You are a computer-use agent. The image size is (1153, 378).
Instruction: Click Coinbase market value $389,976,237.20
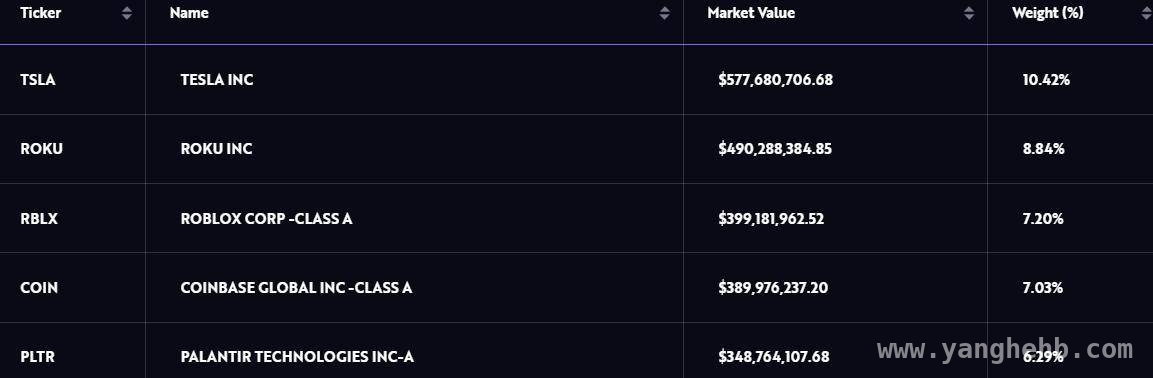pos(773,288)
